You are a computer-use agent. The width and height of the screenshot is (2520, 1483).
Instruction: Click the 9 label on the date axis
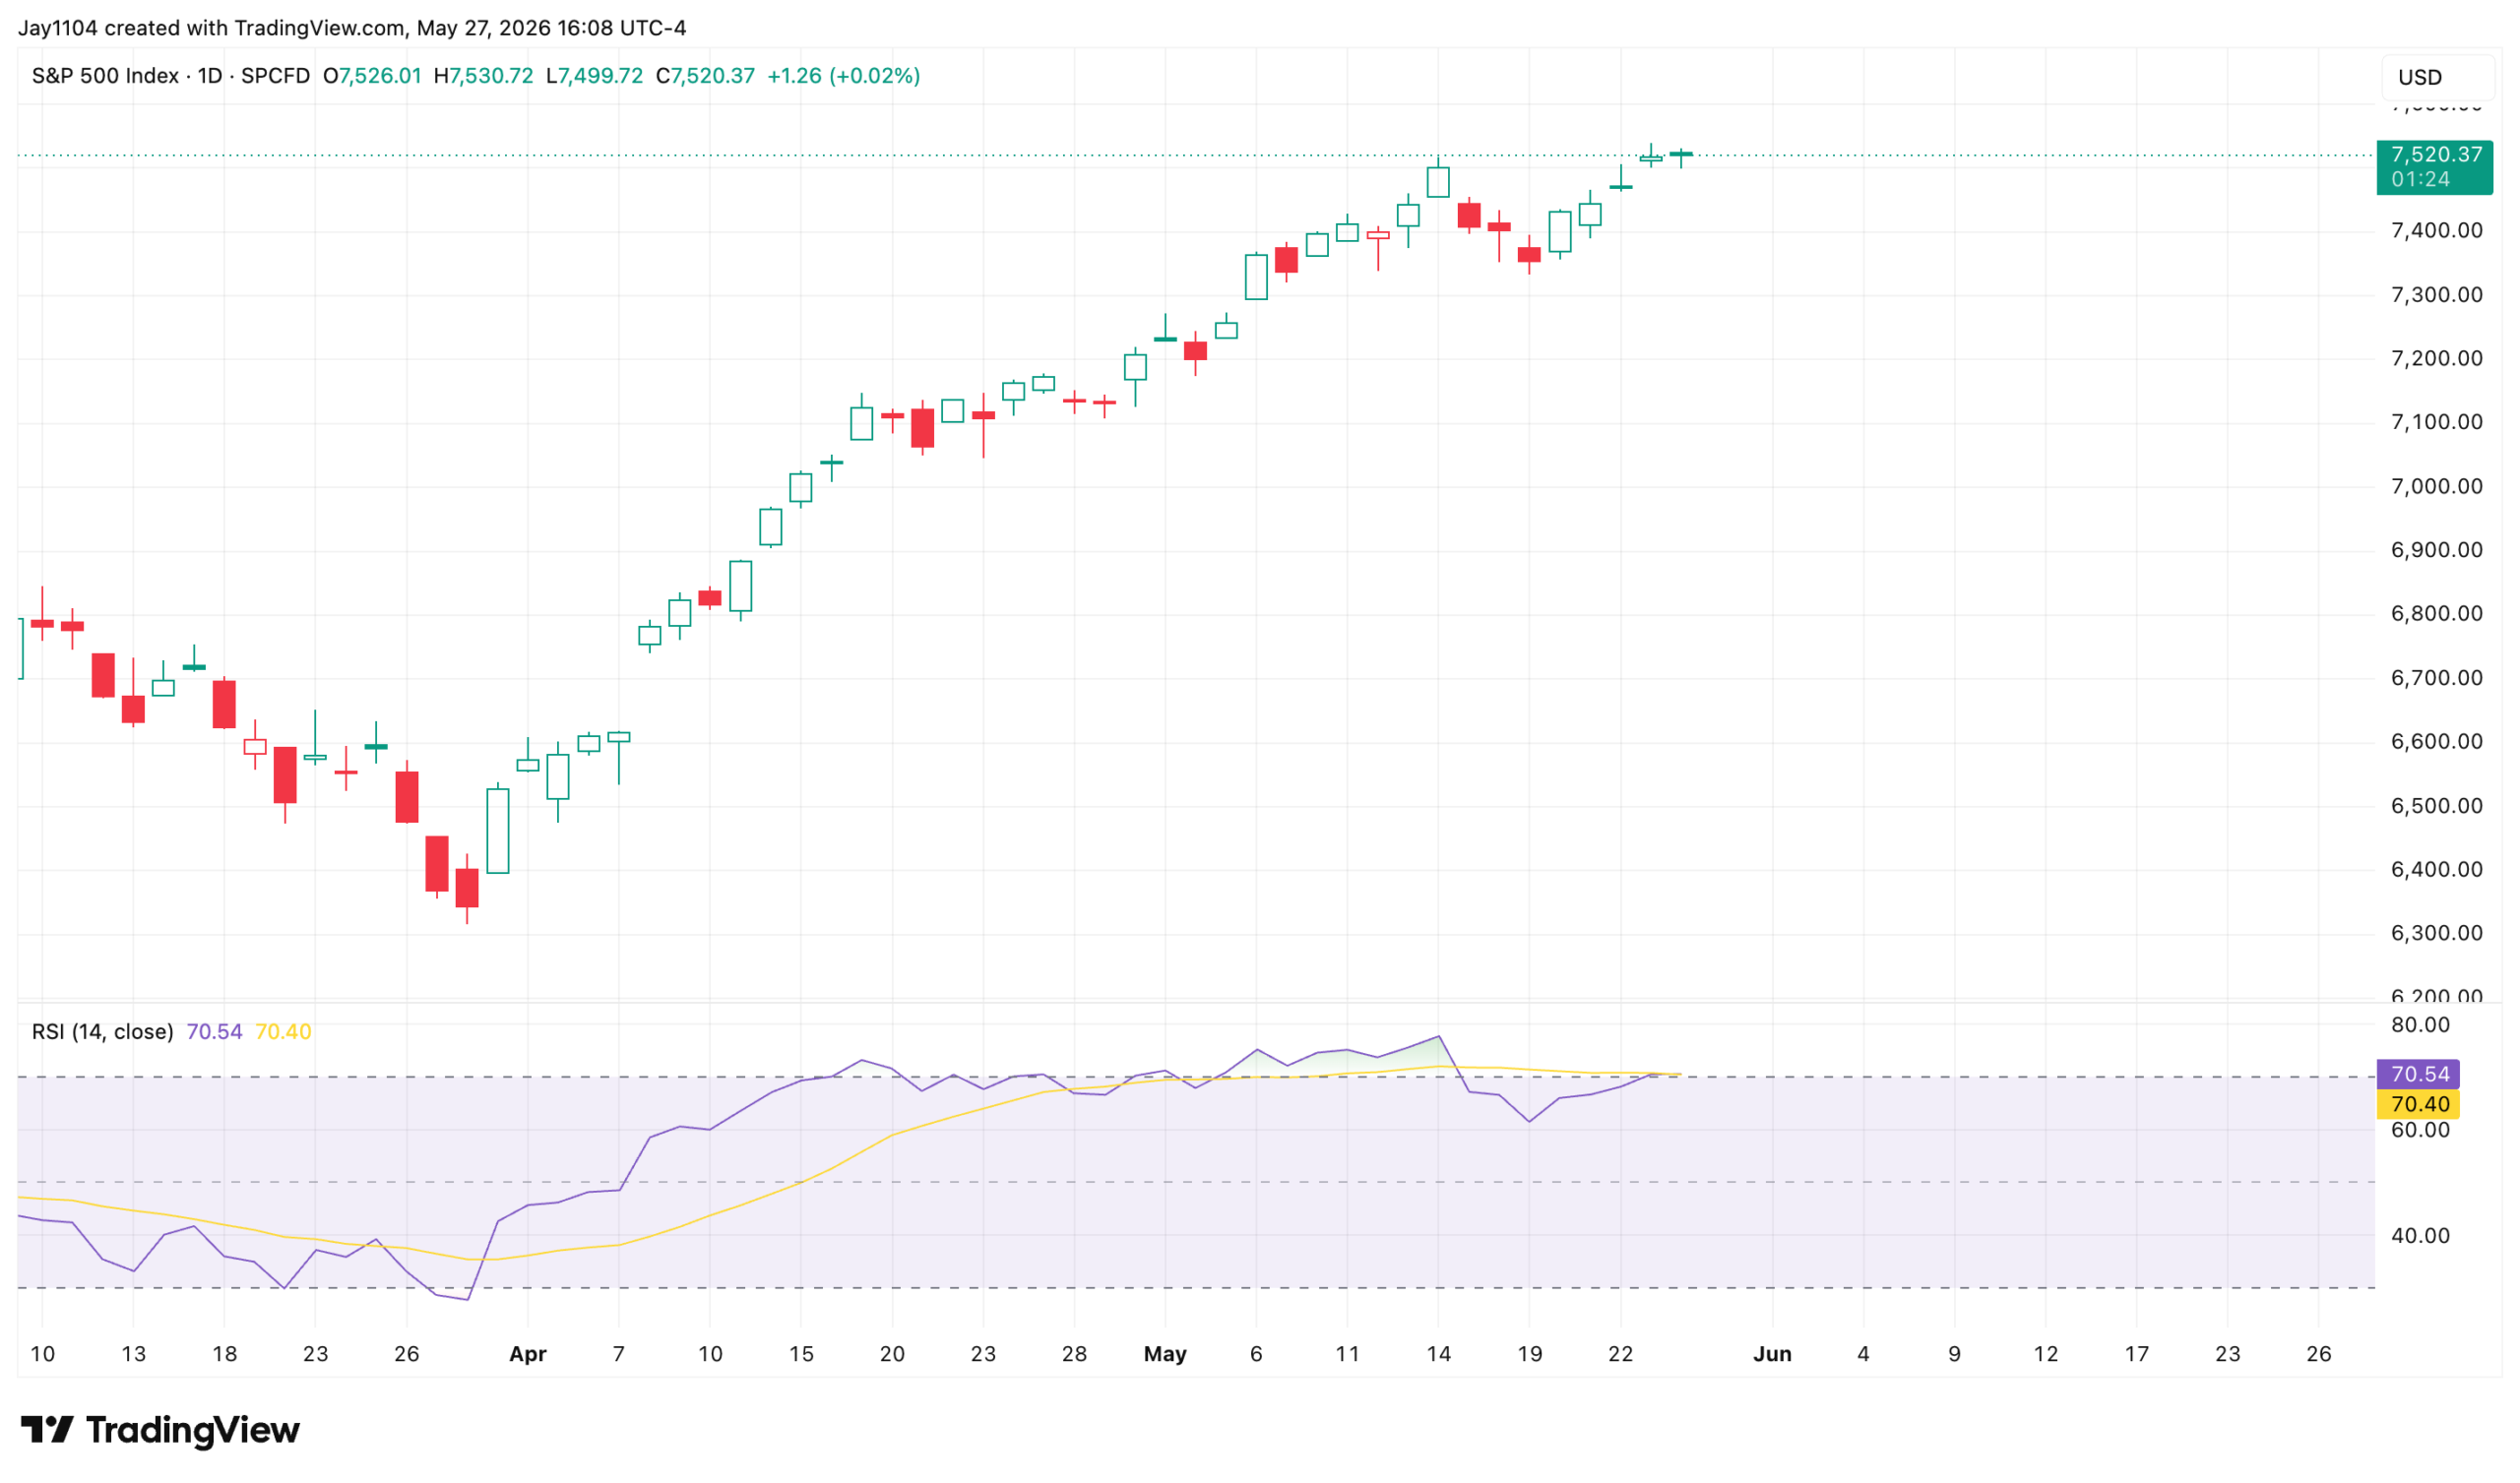point(1954,1355)
